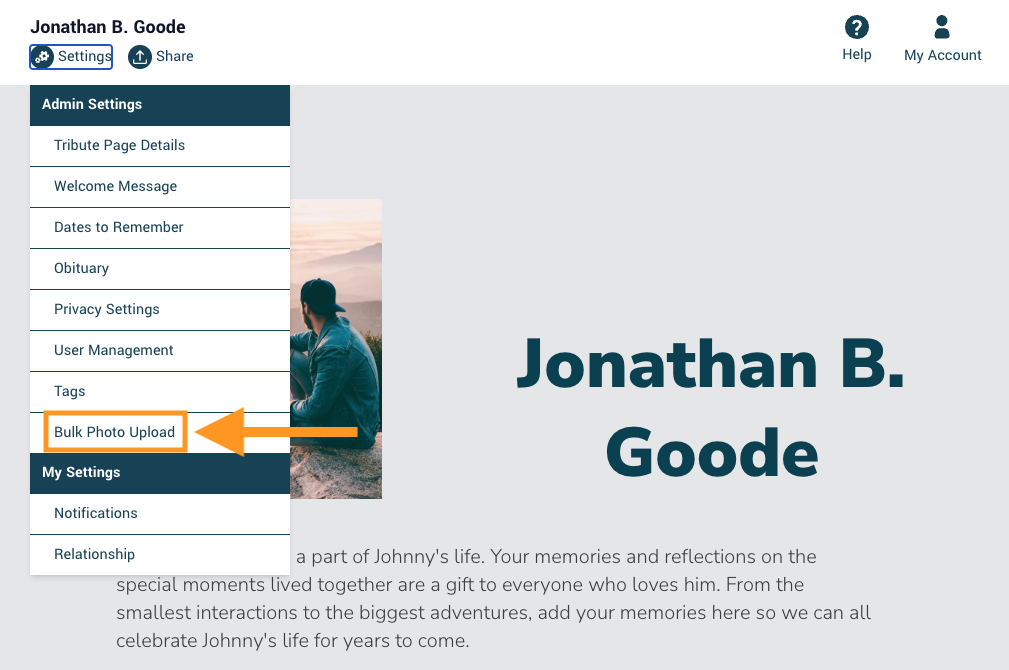
Task: Click the Help label
Action: pos(856,55)
